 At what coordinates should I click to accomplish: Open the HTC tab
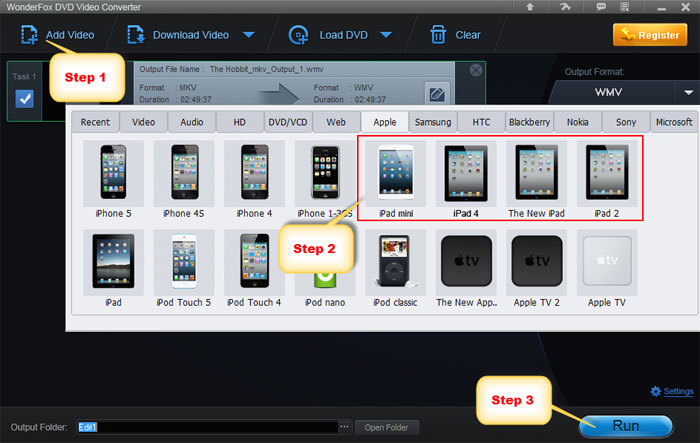coord(481,122)
